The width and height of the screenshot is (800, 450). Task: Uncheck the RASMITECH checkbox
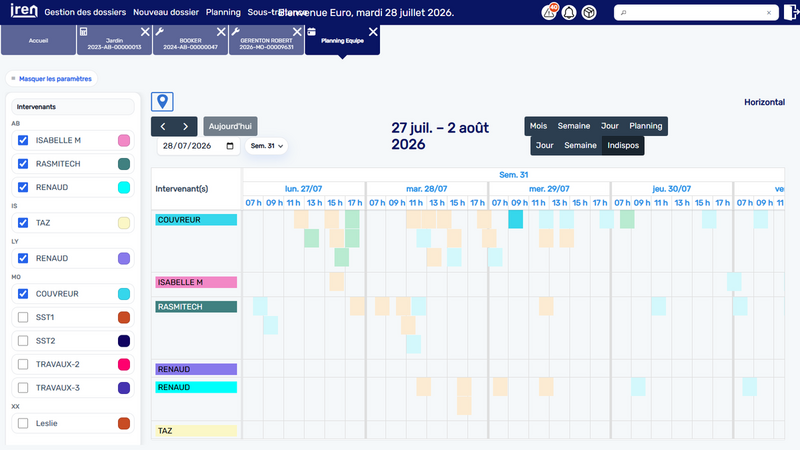coord(23,164)
